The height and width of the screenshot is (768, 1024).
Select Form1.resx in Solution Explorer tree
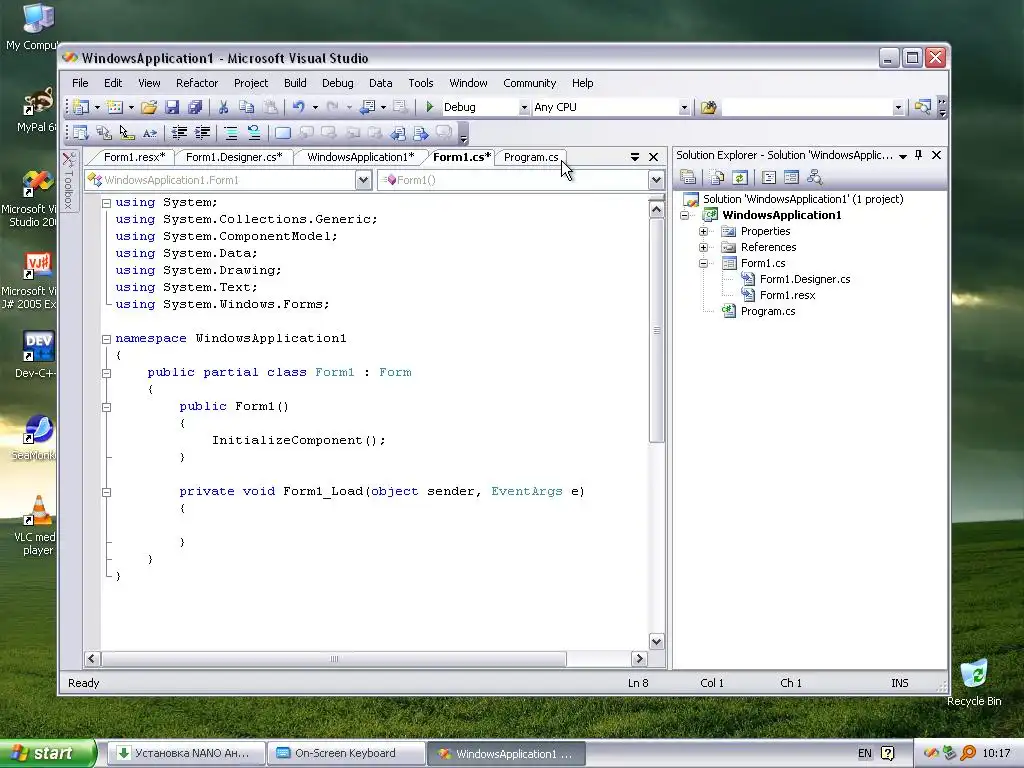point(787,295)
